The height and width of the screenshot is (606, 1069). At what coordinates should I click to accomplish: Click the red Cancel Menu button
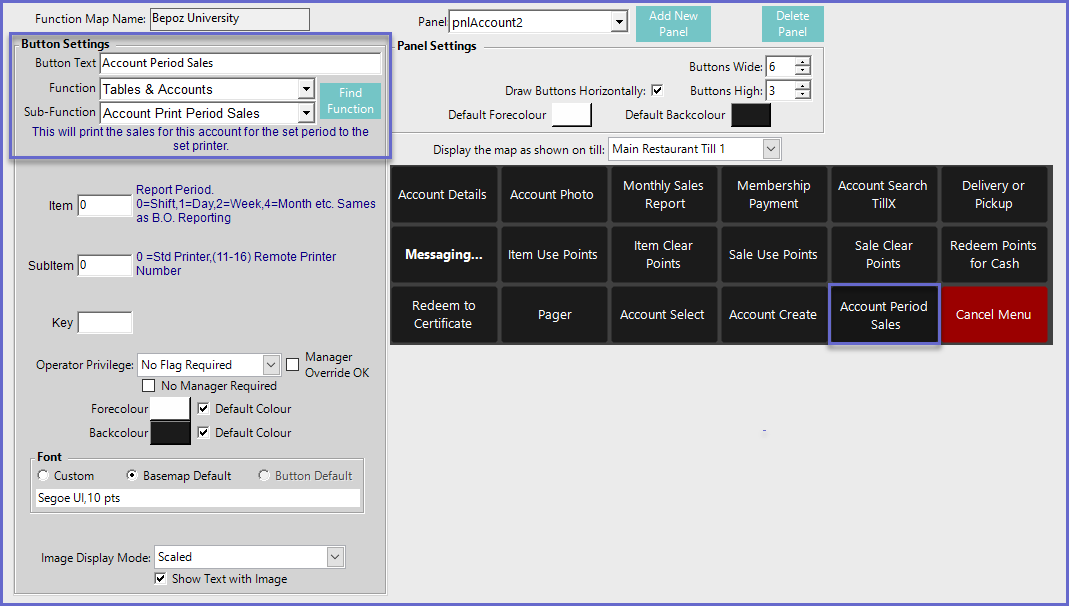coord(993,315)
